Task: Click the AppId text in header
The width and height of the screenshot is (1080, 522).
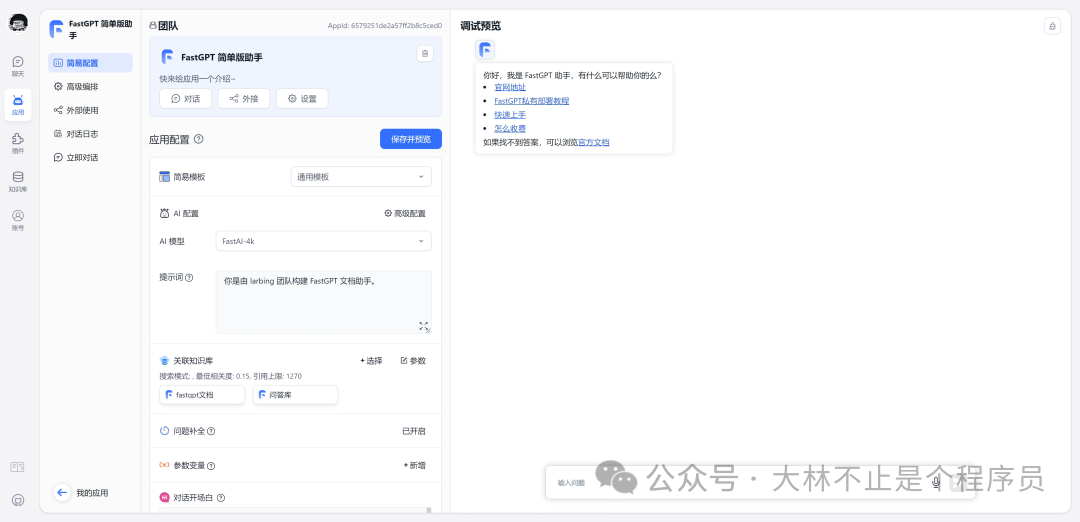Action: coord(384,26)
